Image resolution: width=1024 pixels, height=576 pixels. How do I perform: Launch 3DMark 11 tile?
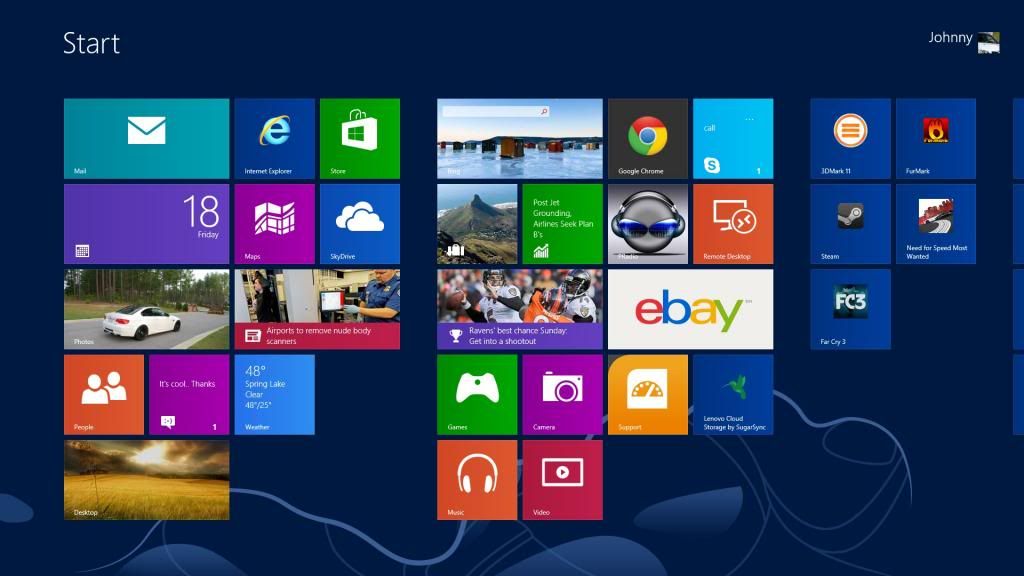tap(850, 138)
